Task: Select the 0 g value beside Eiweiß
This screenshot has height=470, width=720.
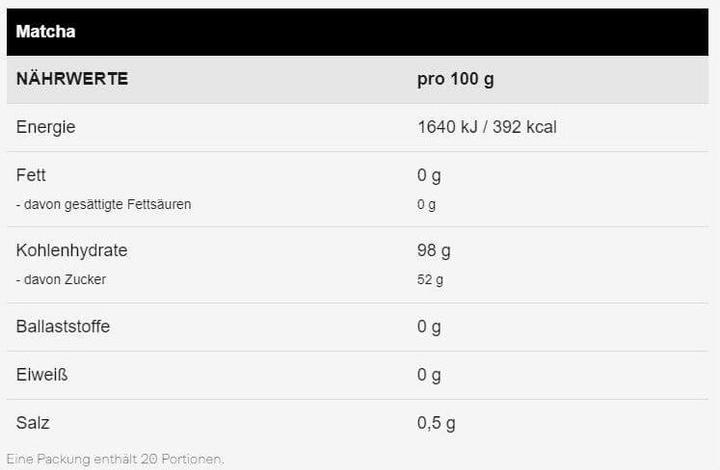Action: pos(429,374)
